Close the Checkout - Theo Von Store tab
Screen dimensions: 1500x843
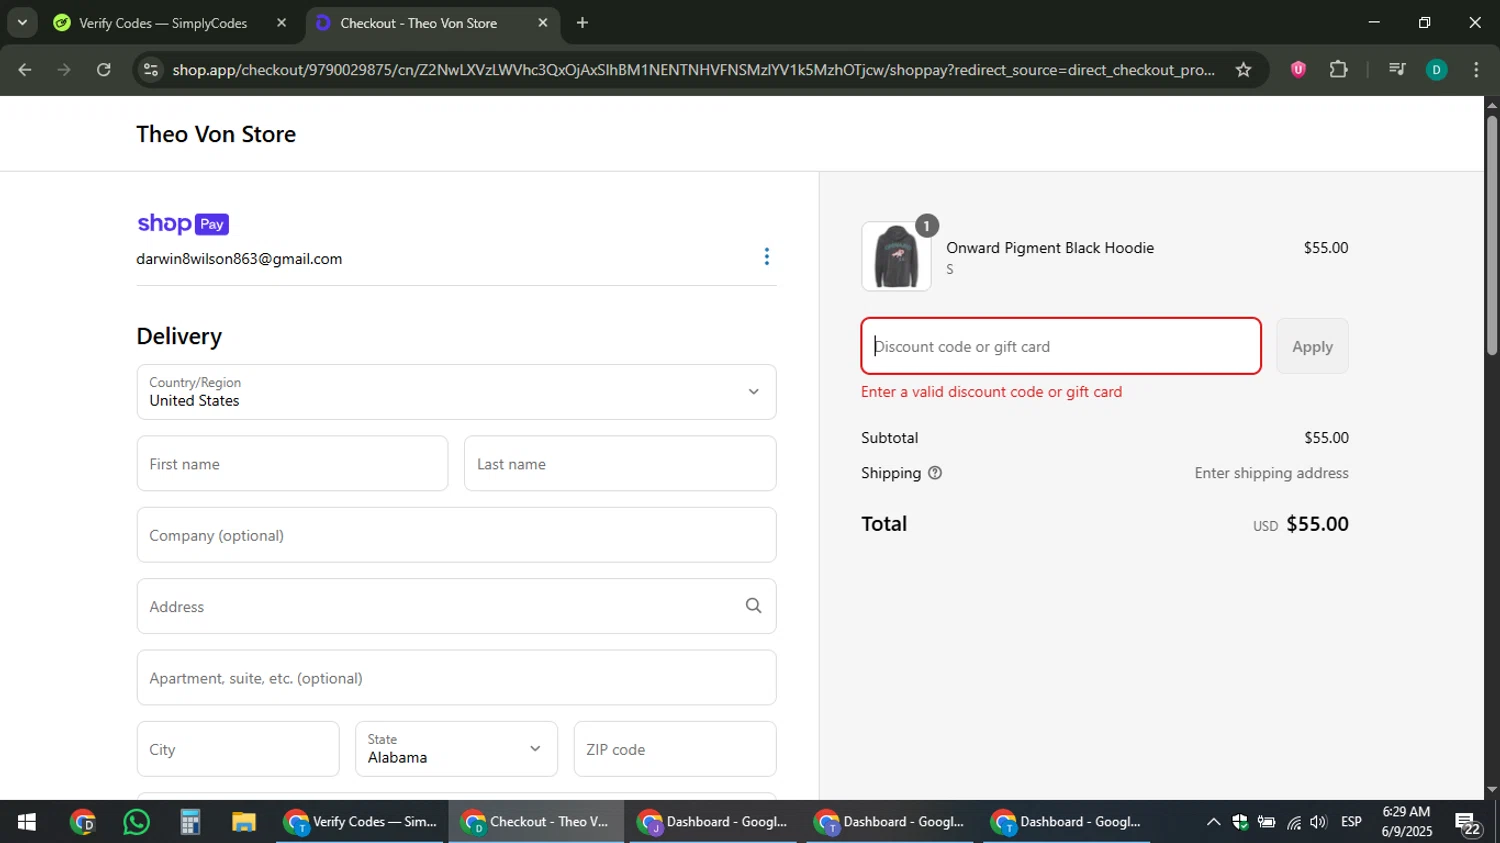tap(543, 23)
